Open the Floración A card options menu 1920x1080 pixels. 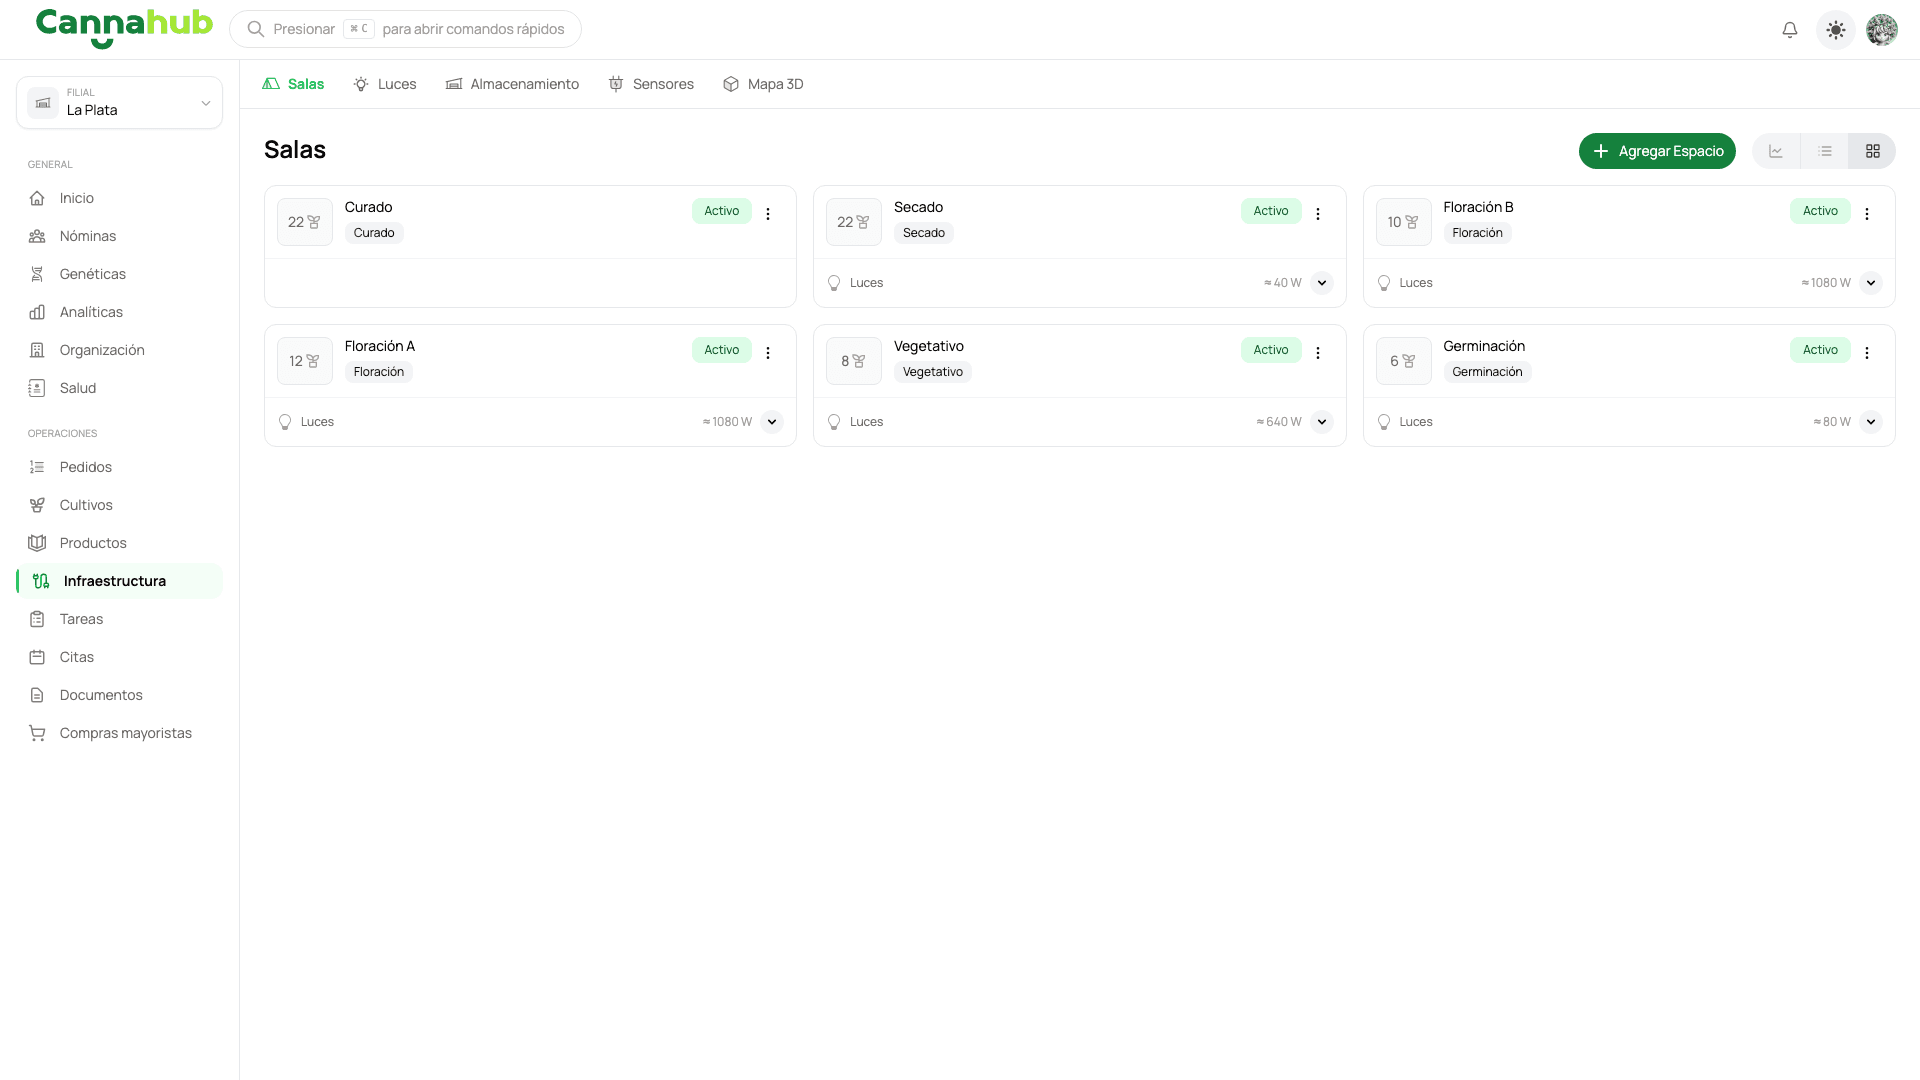pyautogui.click(x=768, y=353)
